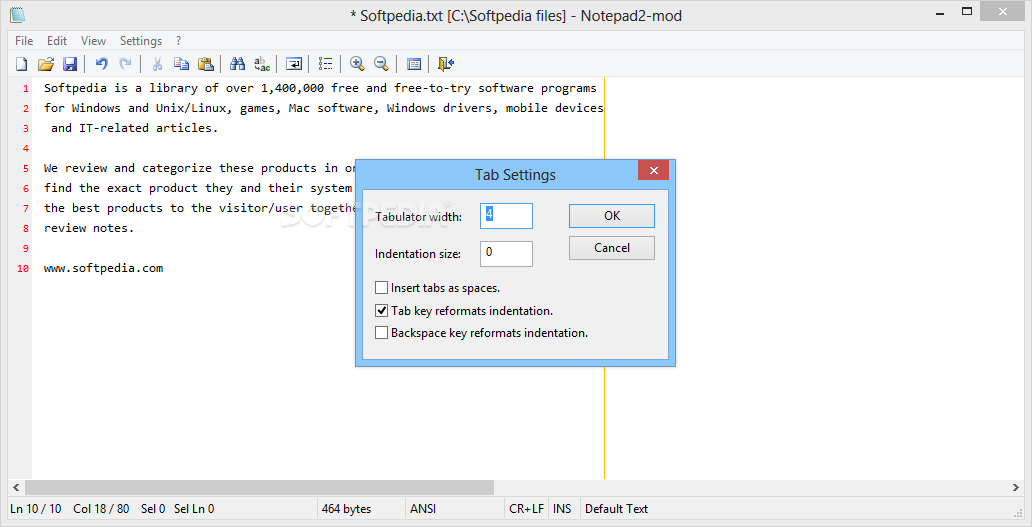The image size is (1032, 527).
Task: Click the 'Col 18 / 80' status entry
Action: 101,509
